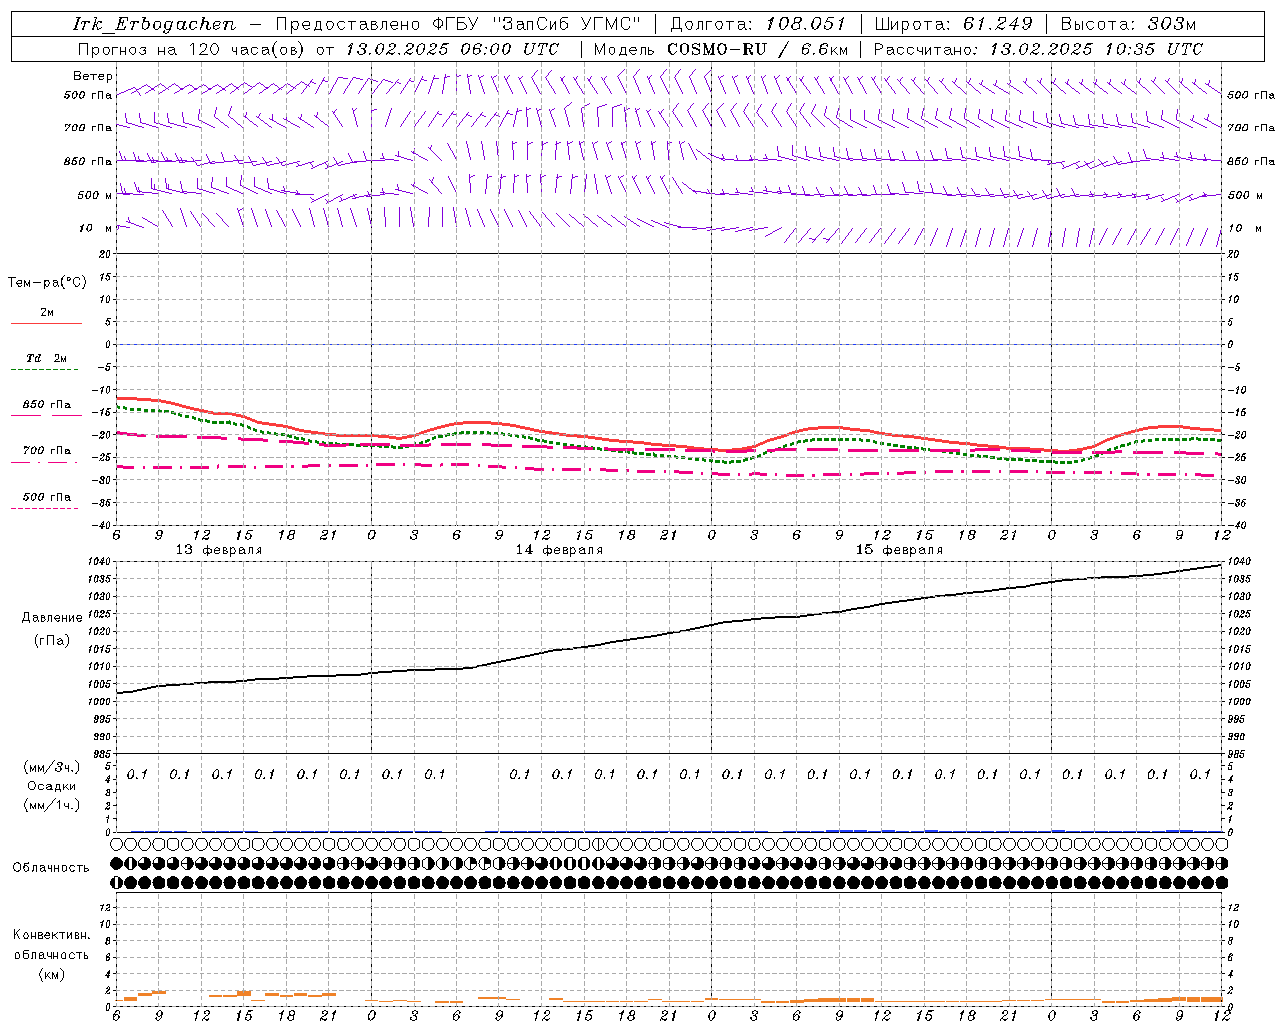Click the 850 гПа temperature legend entry
This screenshot has width=1280, height=1024.
point(46,405)
